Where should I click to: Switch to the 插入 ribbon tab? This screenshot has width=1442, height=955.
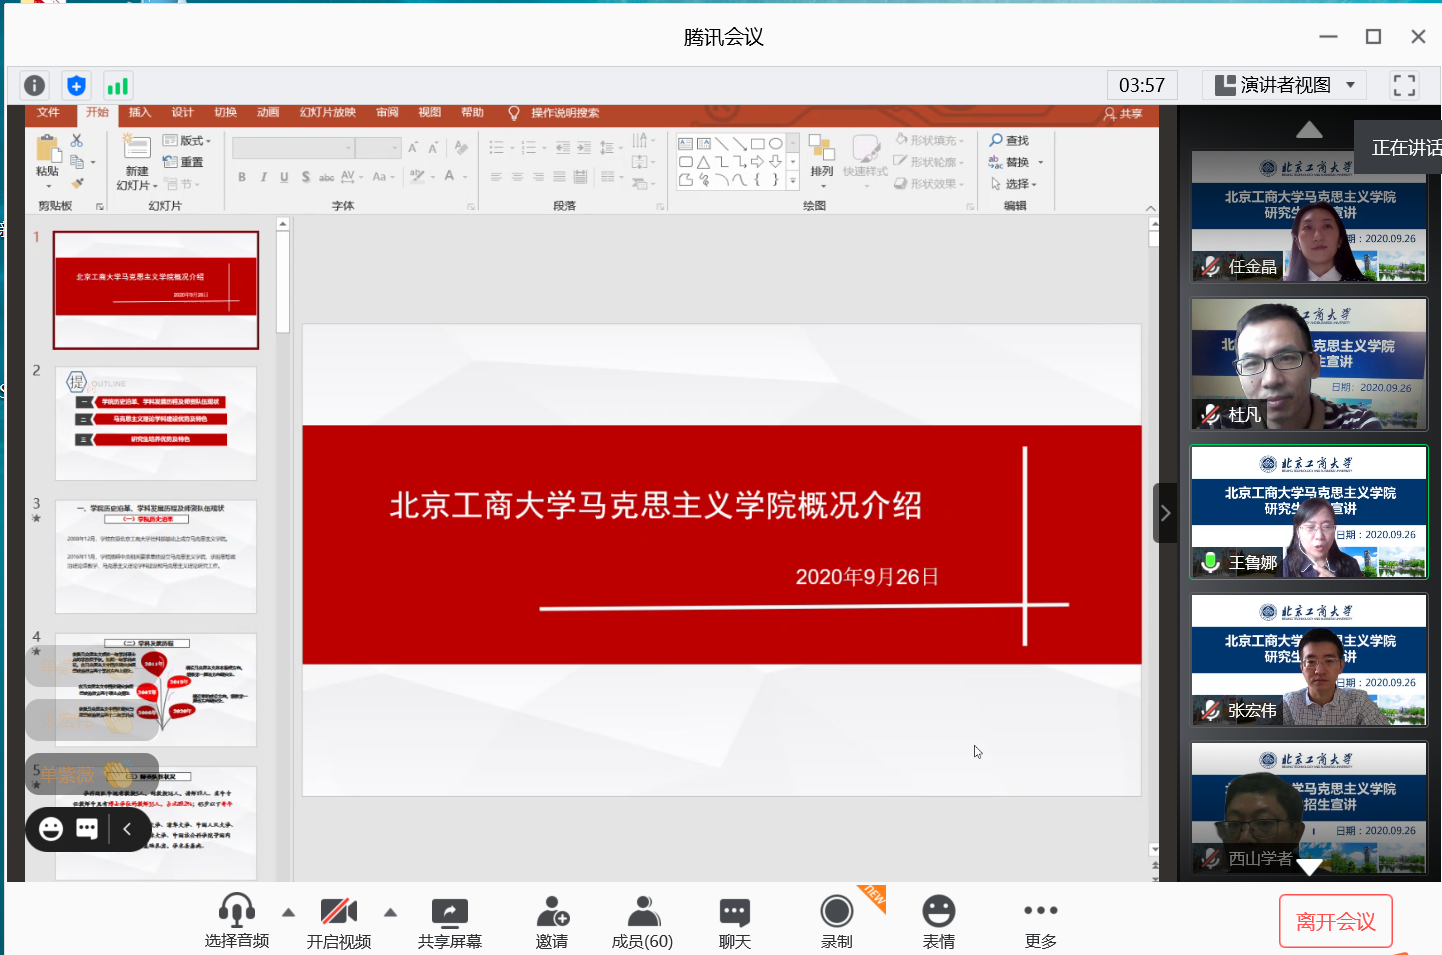[x=140, y=113]
